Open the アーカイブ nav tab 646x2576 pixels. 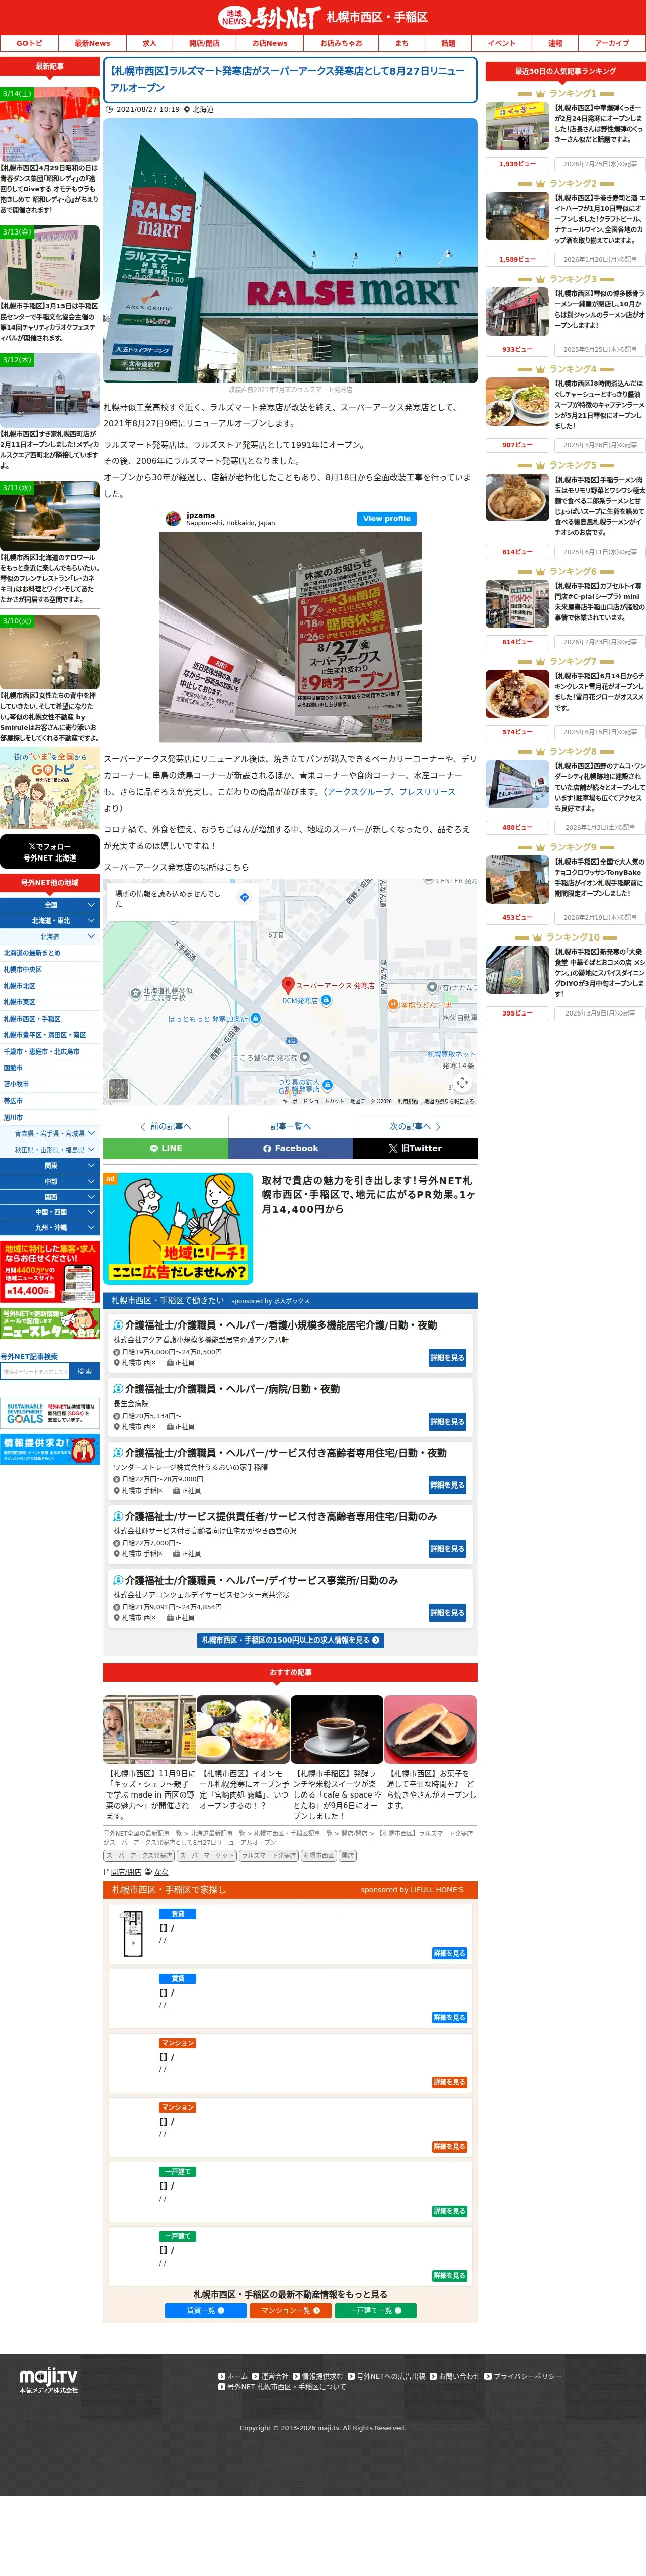click(612, 43)
